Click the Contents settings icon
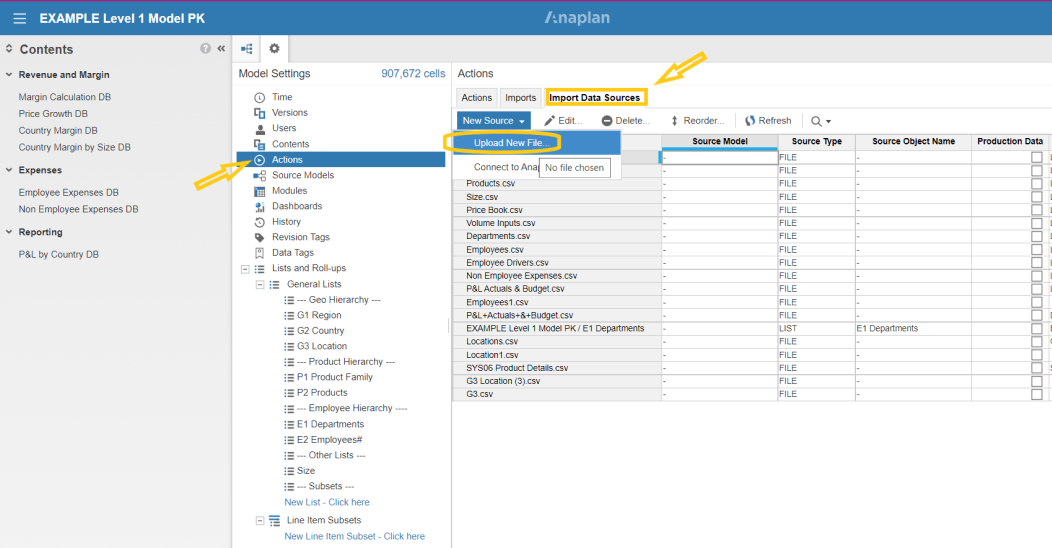The height and width of the screenshot is (548, 1052). [260, 144]
